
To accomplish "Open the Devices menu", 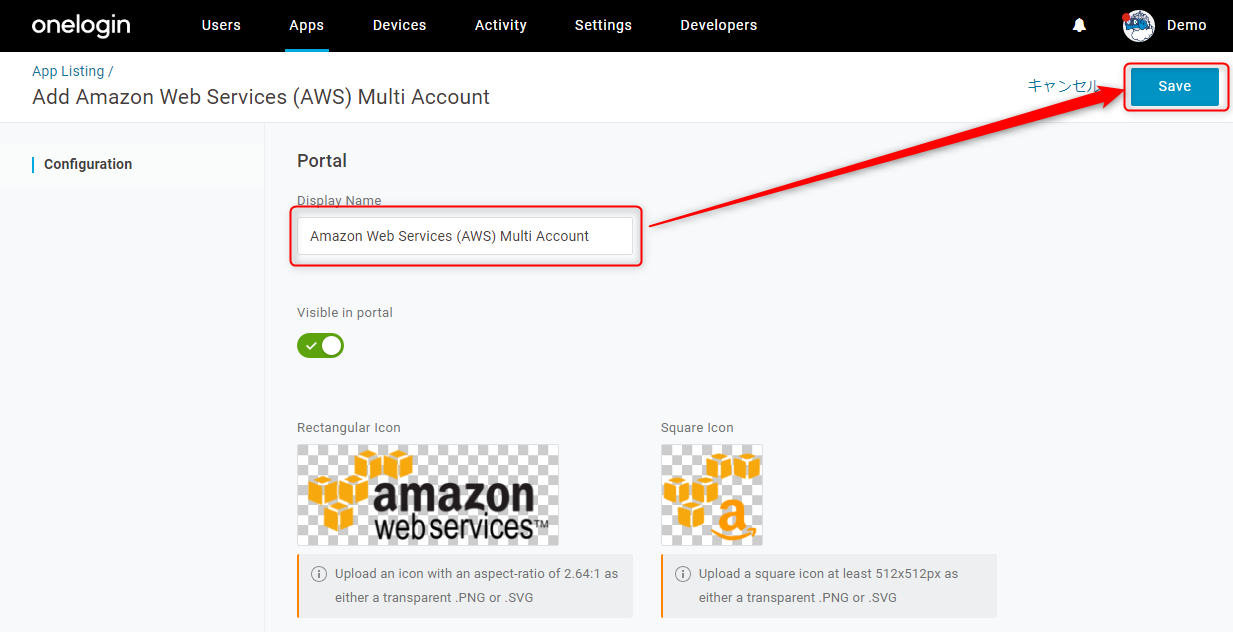I will (399, 26).
